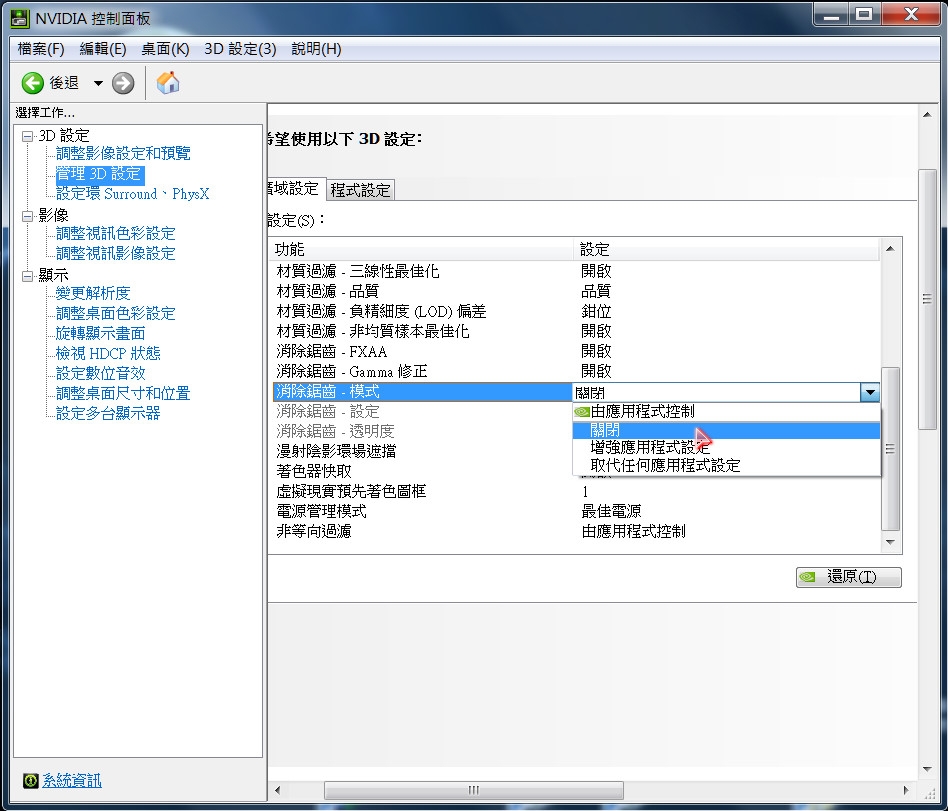The image size is (948, 811).
Task: Open the 3D 設定(3) menu
Action: [x=240, y=49]
